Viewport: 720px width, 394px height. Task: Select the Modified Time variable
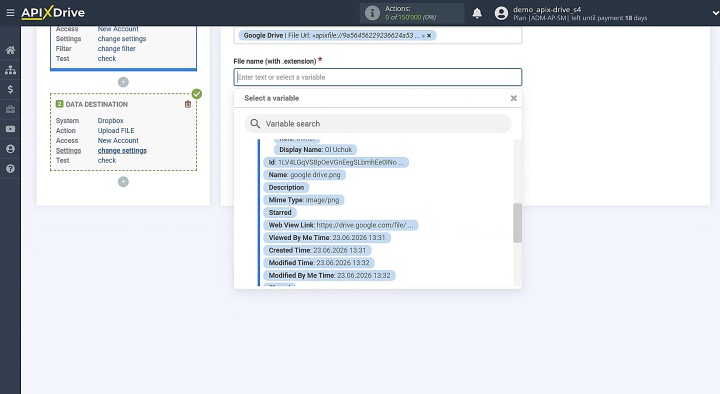[319, 263]
